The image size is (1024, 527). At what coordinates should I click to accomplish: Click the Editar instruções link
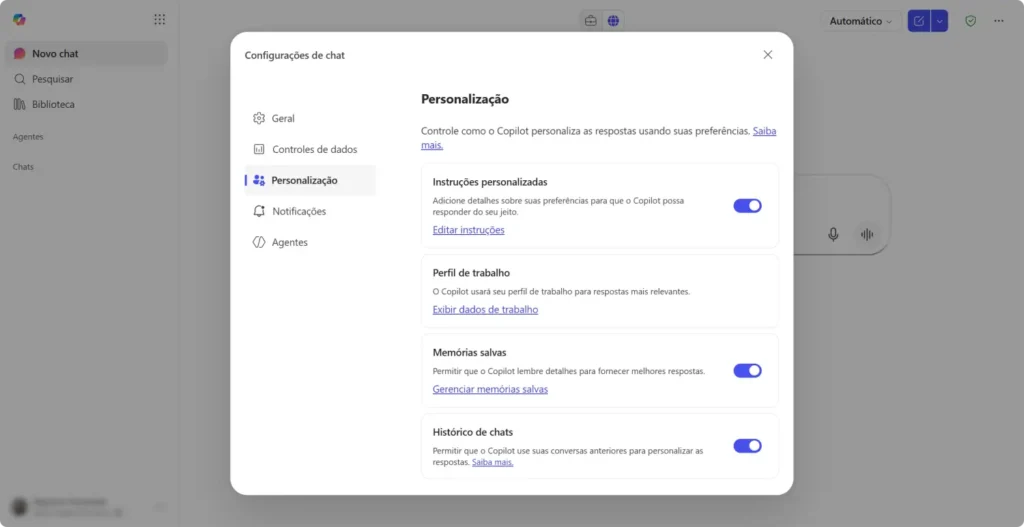pos(468,230)
